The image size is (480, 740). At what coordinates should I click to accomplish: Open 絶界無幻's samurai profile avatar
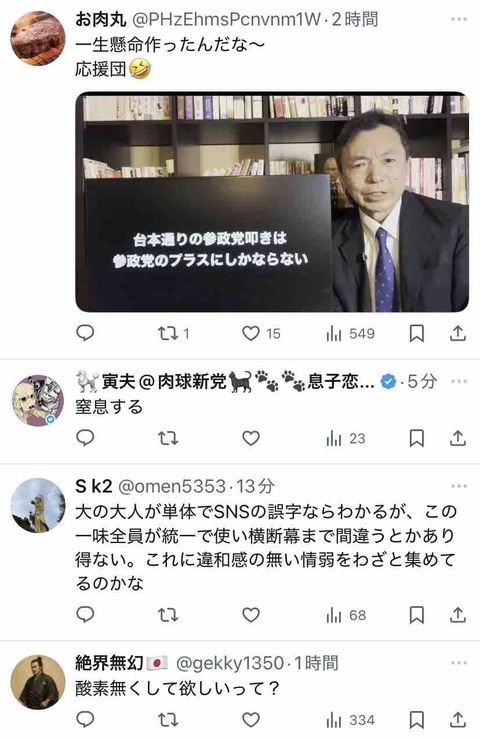pos(38,682)
